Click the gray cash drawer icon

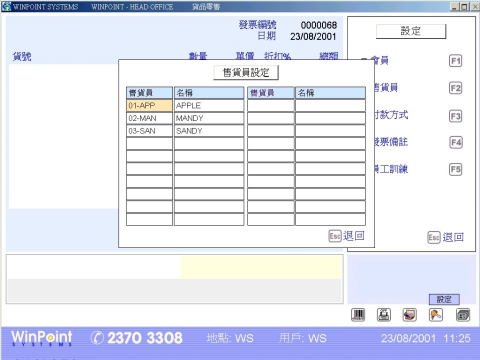coord(463,315)
